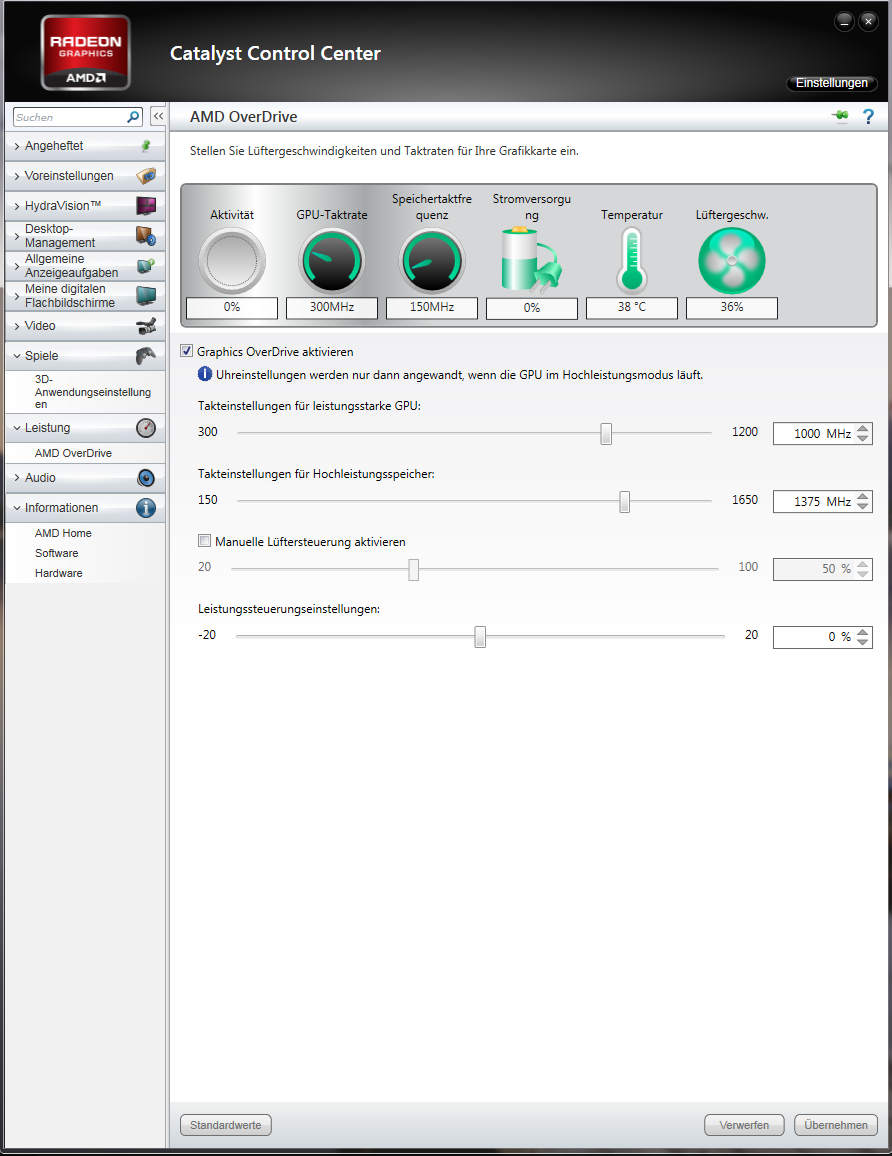The image size is (892, 1156).
Task: Open the Einstellungen menu
Action: point(832,83)
